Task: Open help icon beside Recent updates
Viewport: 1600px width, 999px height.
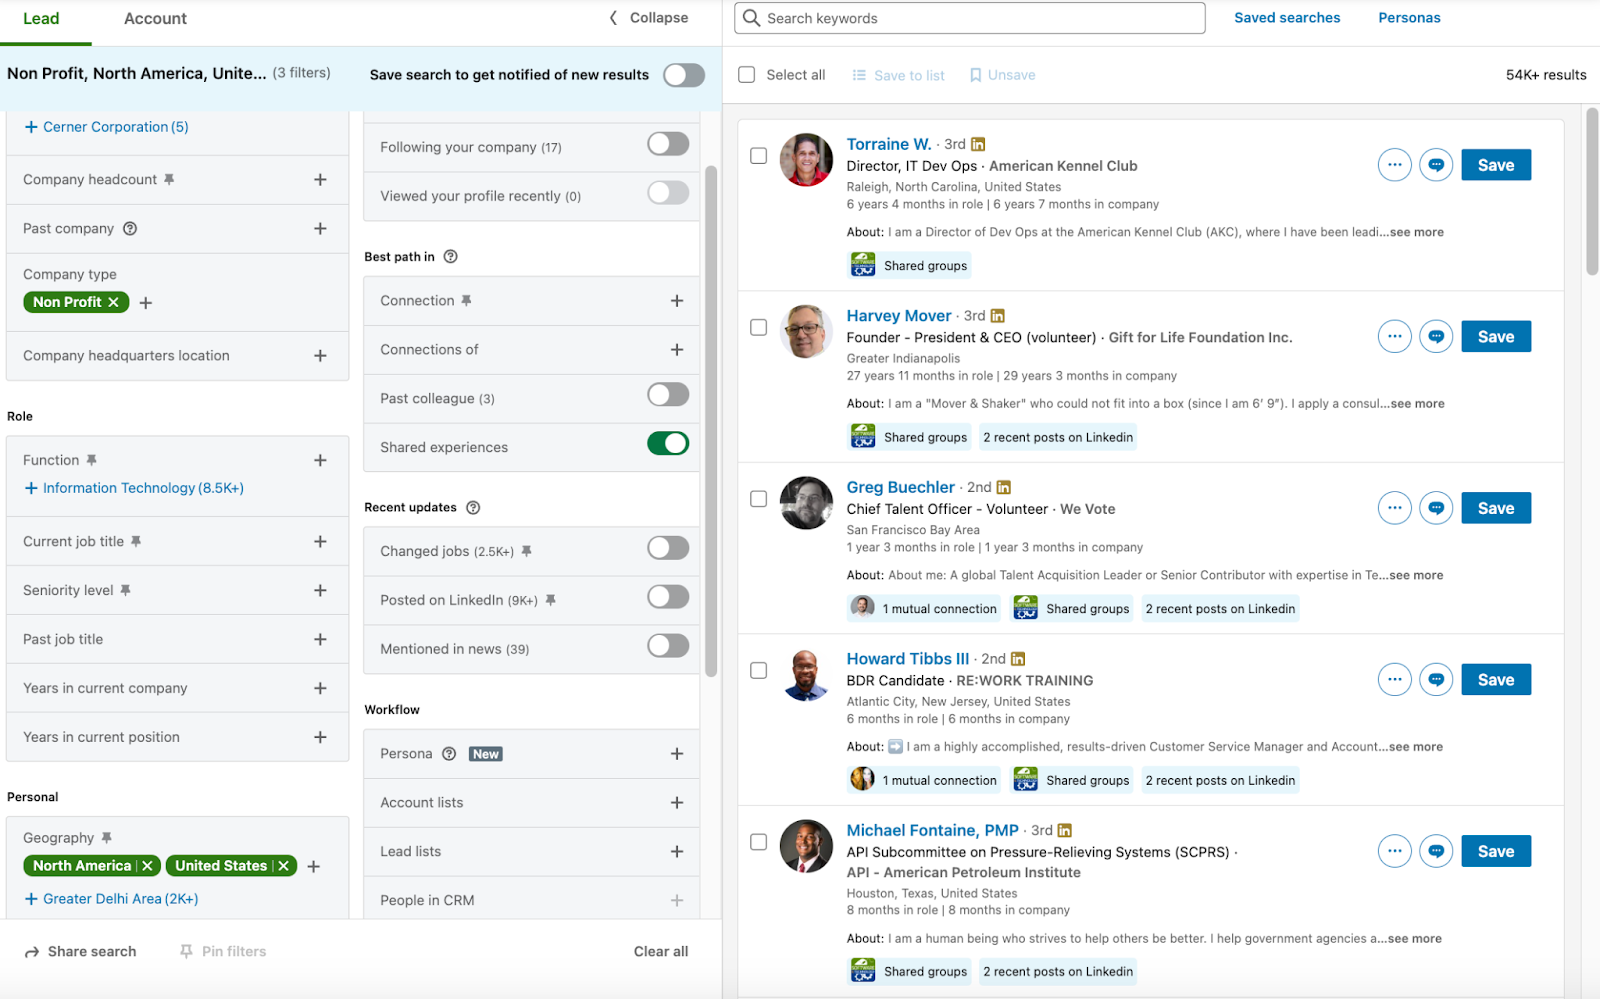Action: click(473, 507)
